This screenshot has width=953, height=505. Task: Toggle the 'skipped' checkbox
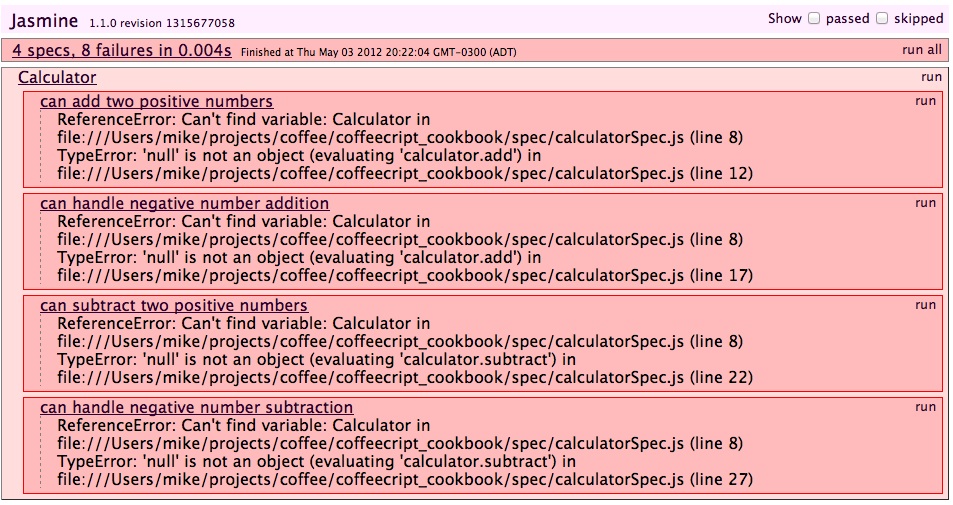(x=882, y=18)
